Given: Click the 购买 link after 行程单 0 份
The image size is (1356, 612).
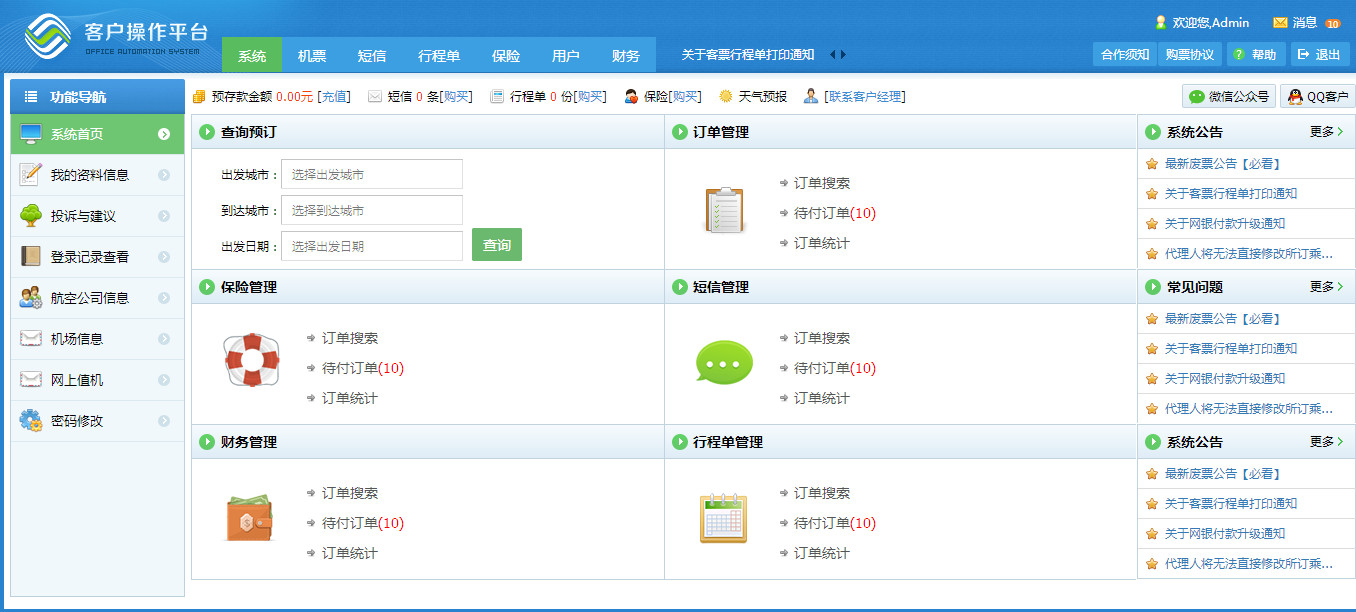Looking at the screenshot, I should coord(590,97).
